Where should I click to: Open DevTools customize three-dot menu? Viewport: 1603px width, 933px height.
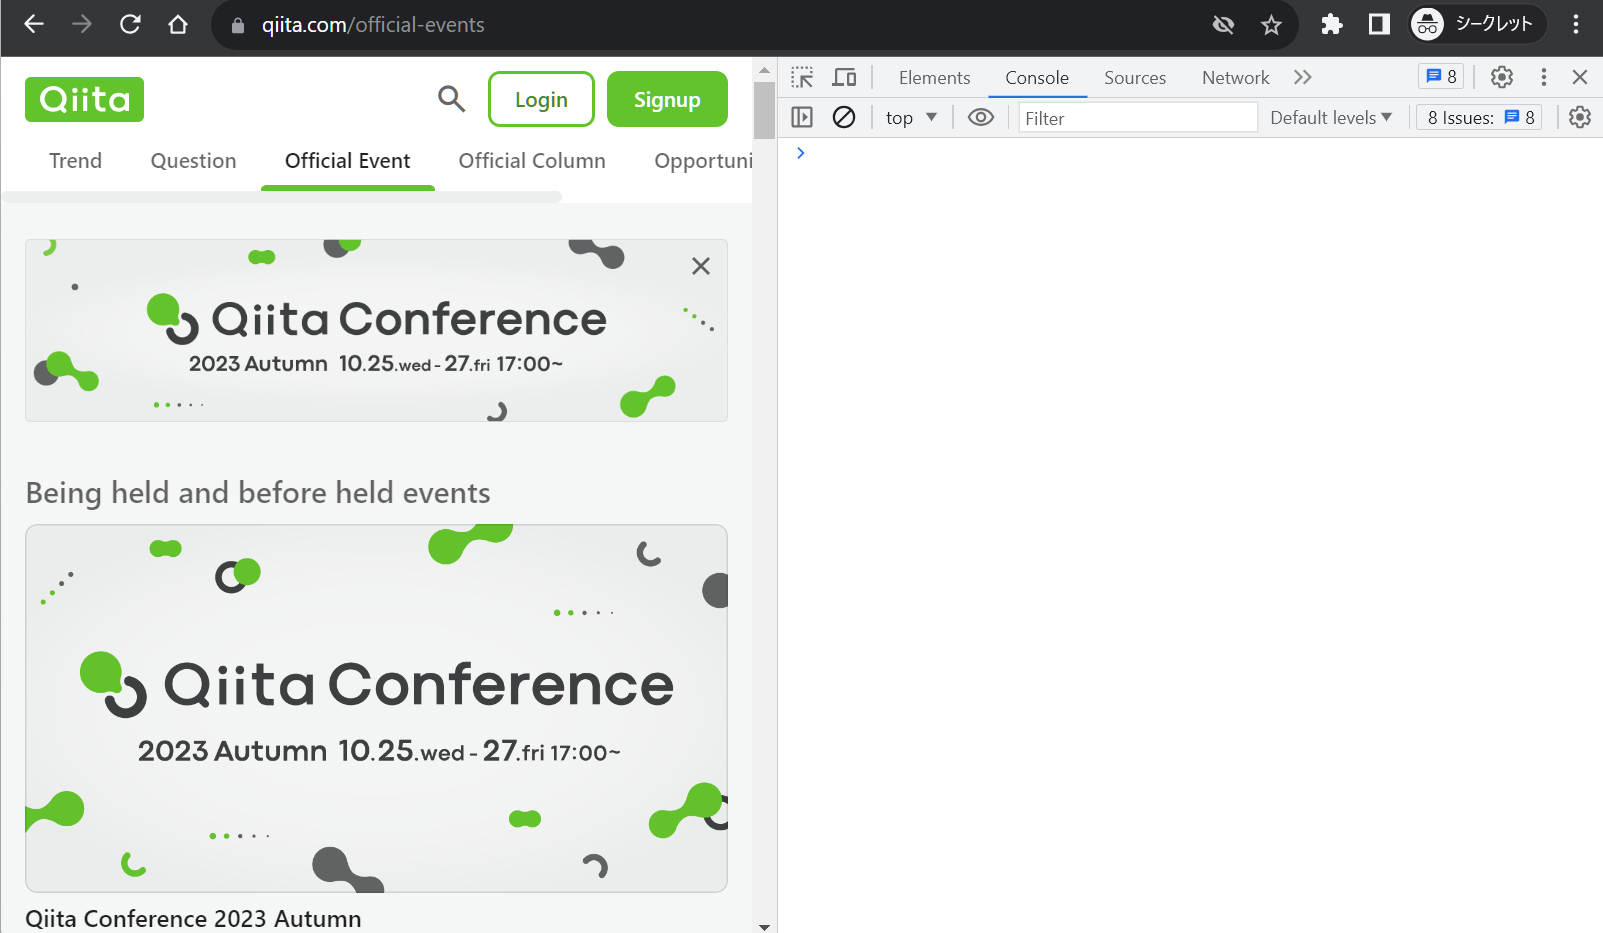[x=1544, y=77]
